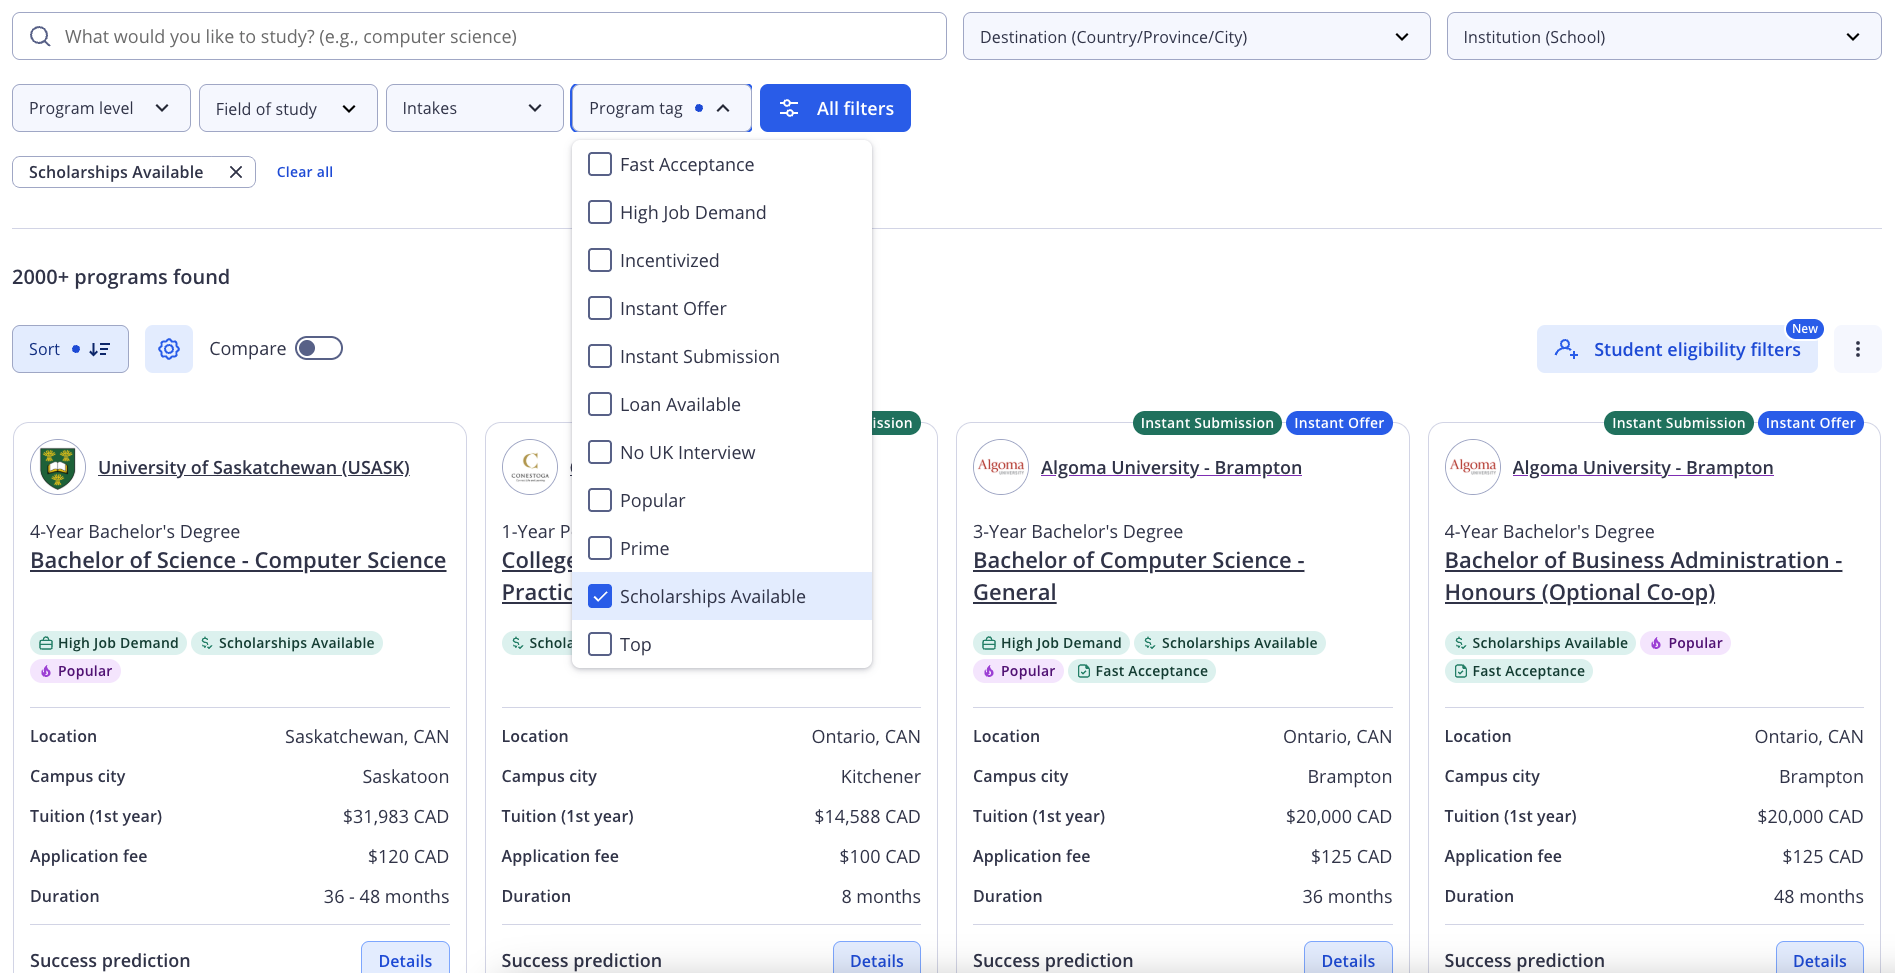Image resolution: width=1895 pixels, height=973 pixels.
Task: Expand the Intakes dropdown
Action: coord(475,108)
